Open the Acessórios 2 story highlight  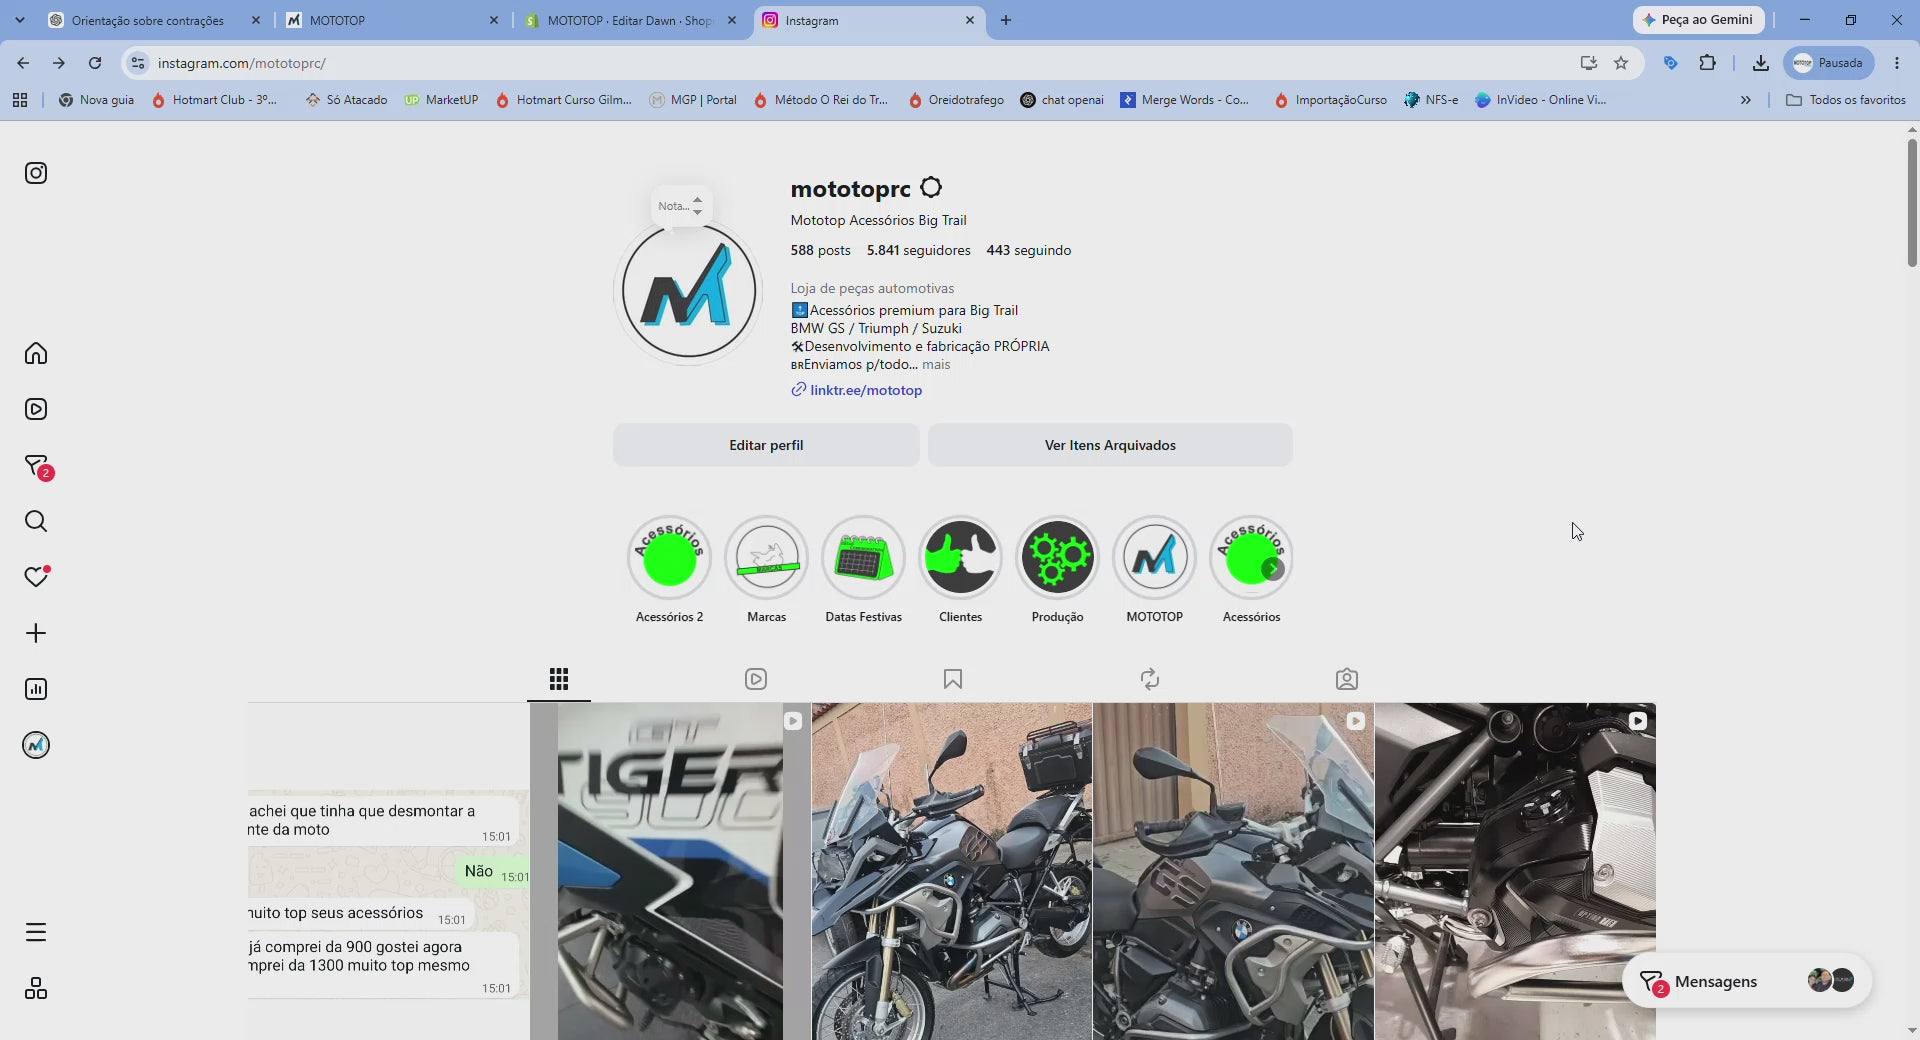click(x=670, y=558)
